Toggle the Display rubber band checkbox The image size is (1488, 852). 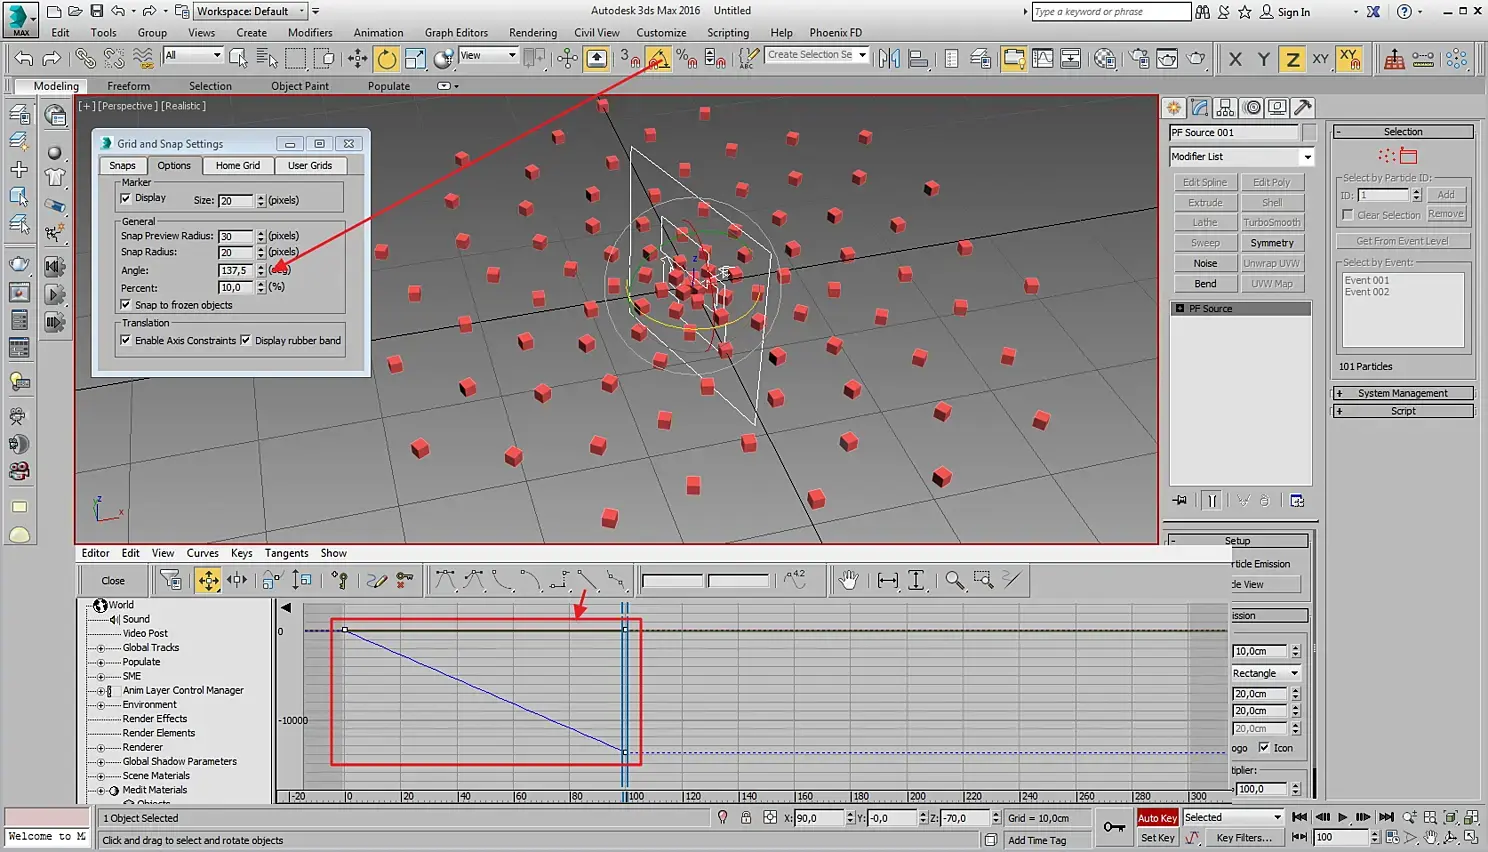[246, 341]
